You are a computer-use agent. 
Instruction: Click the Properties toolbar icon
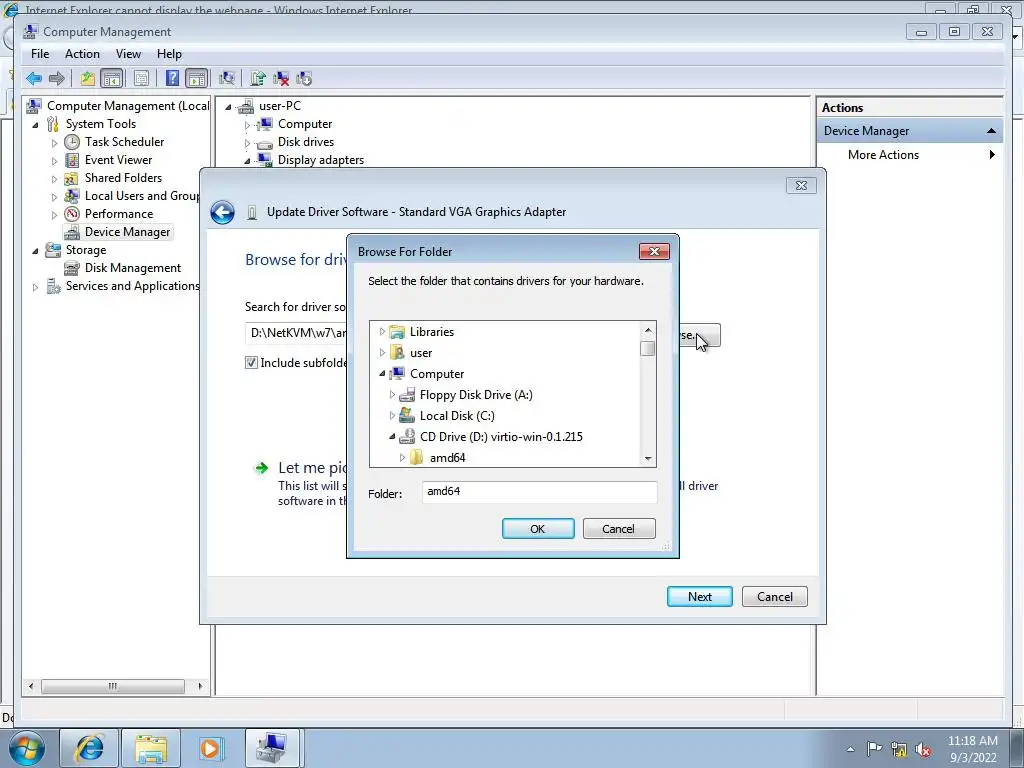point(141,79)
